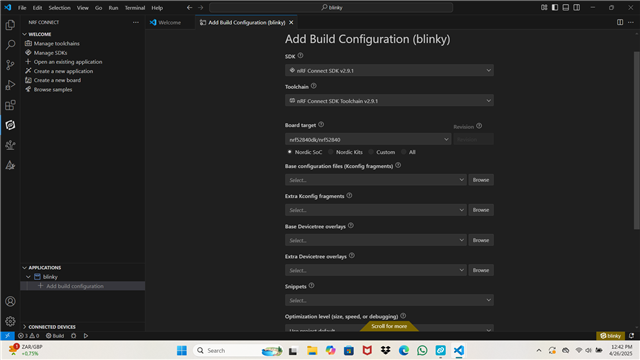This screenshot has height=360, width=640.
Task: Click Create a new application link
Action: coord(63,71)
